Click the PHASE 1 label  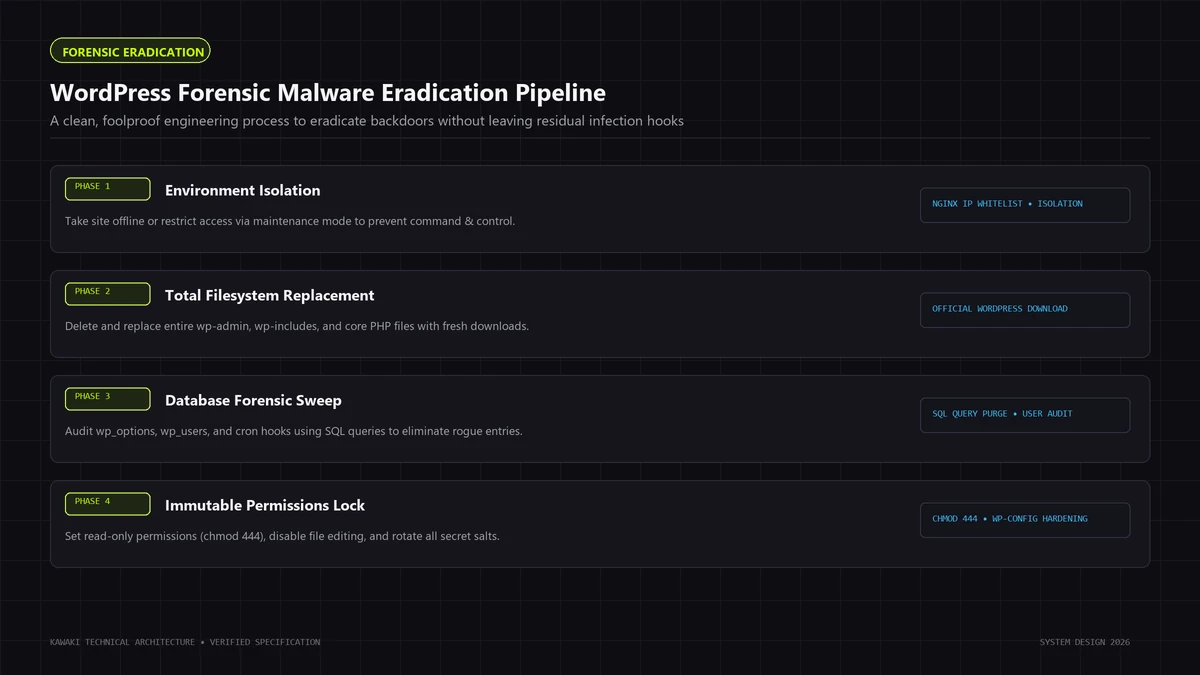108,189
